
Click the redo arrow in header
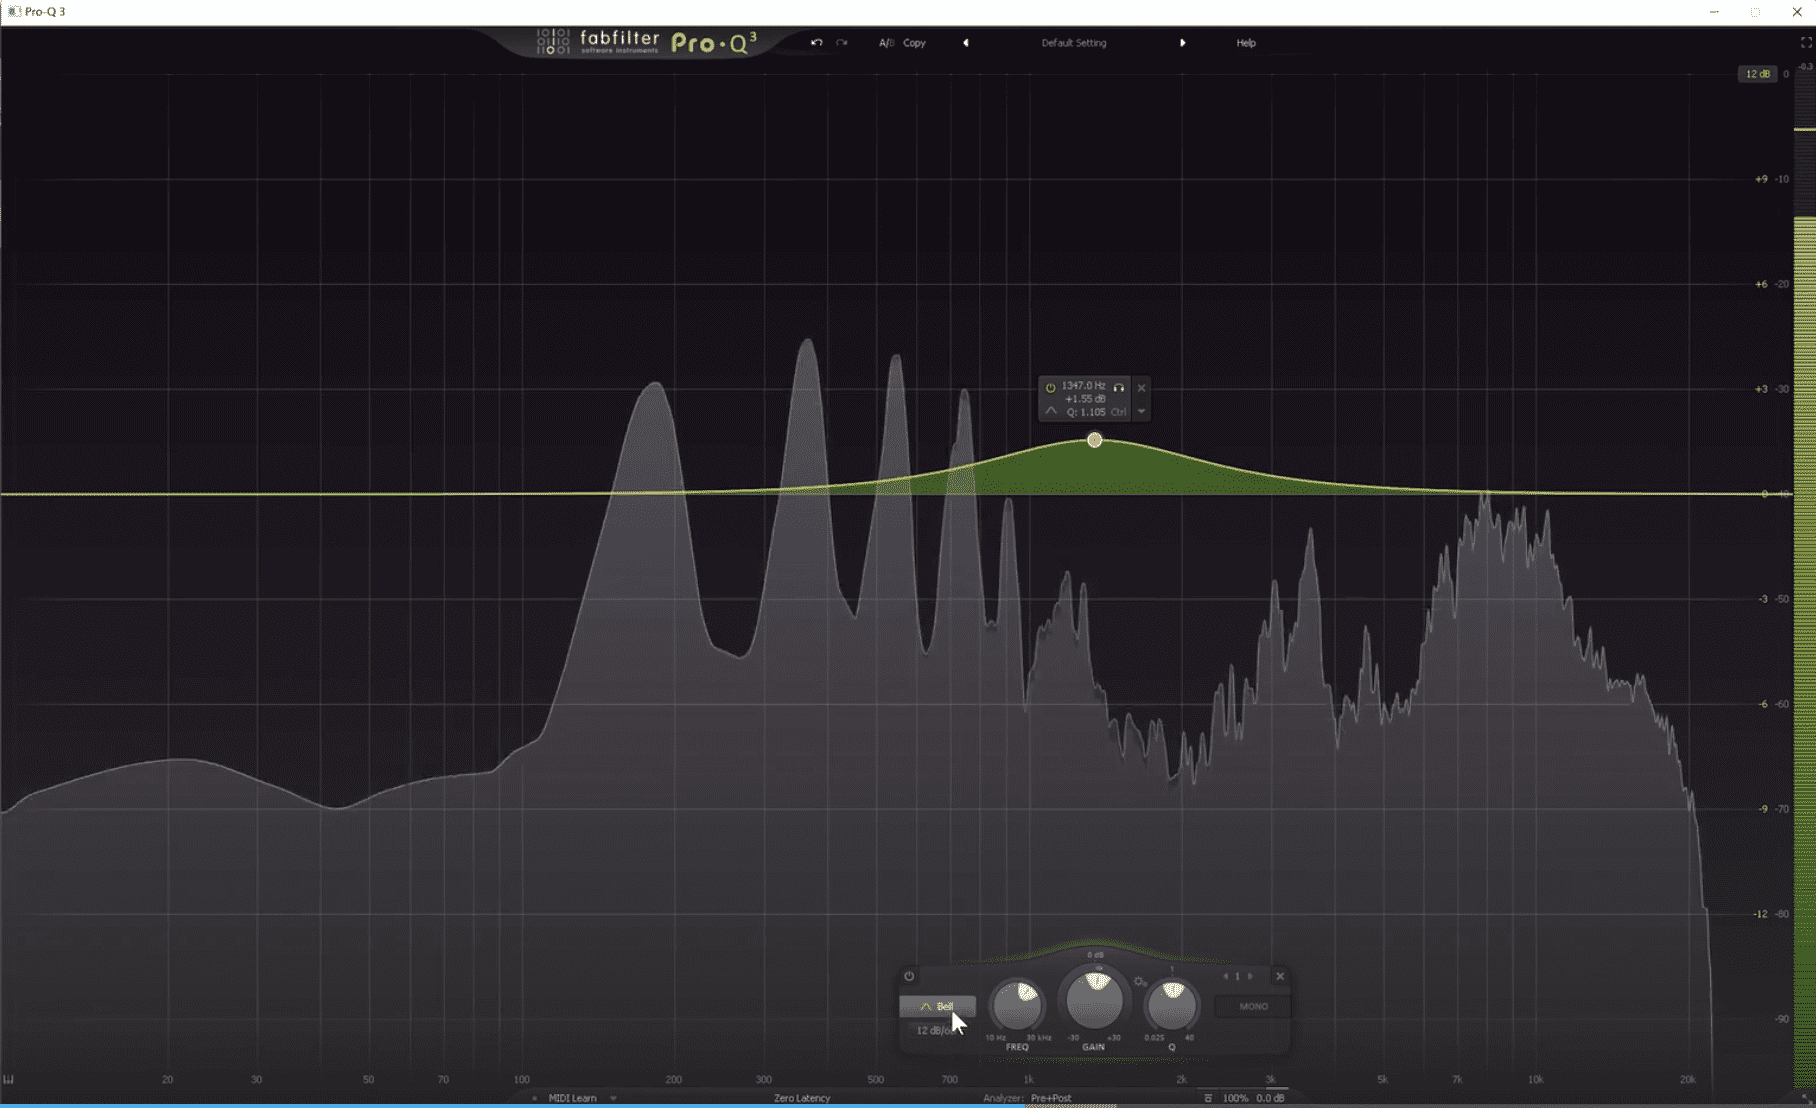pos(842,43)
